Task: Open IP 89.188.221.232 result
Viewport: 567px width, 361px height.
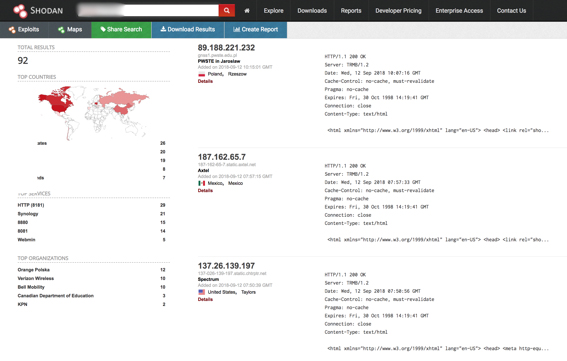Action: click(x=226, y=48)
